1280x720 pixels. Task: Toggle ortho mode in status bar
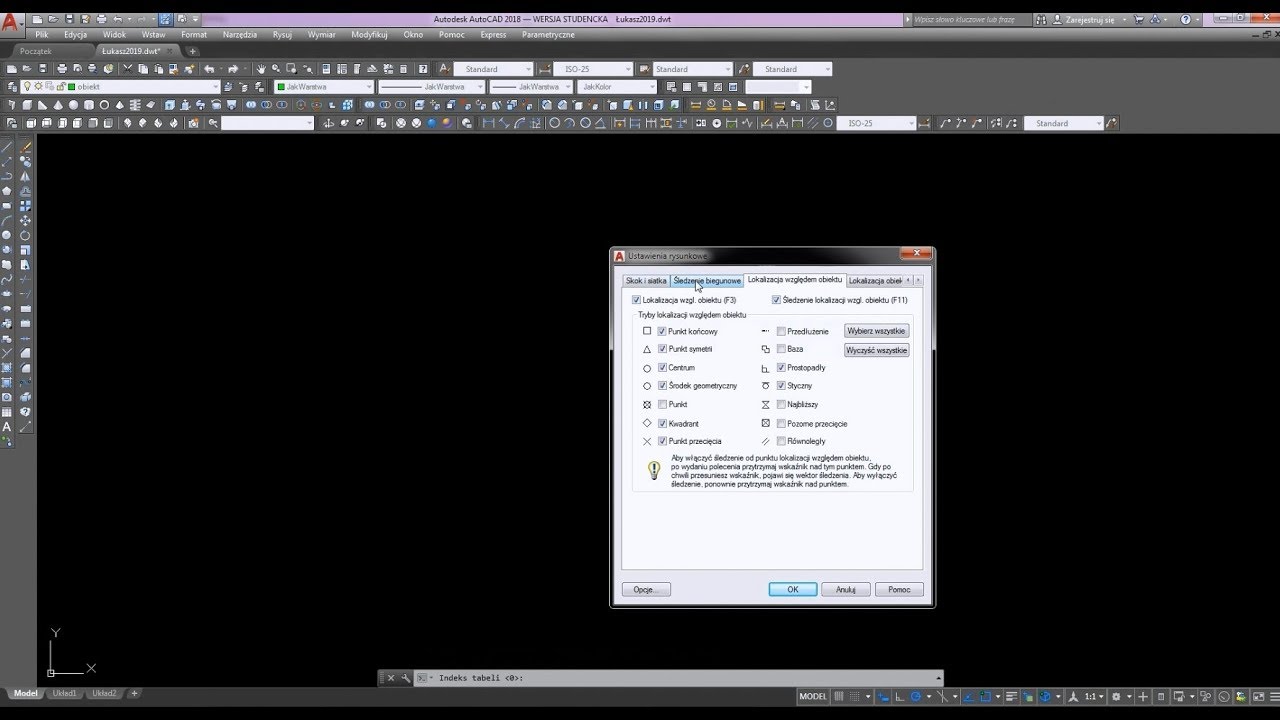[x=898, y=696]
